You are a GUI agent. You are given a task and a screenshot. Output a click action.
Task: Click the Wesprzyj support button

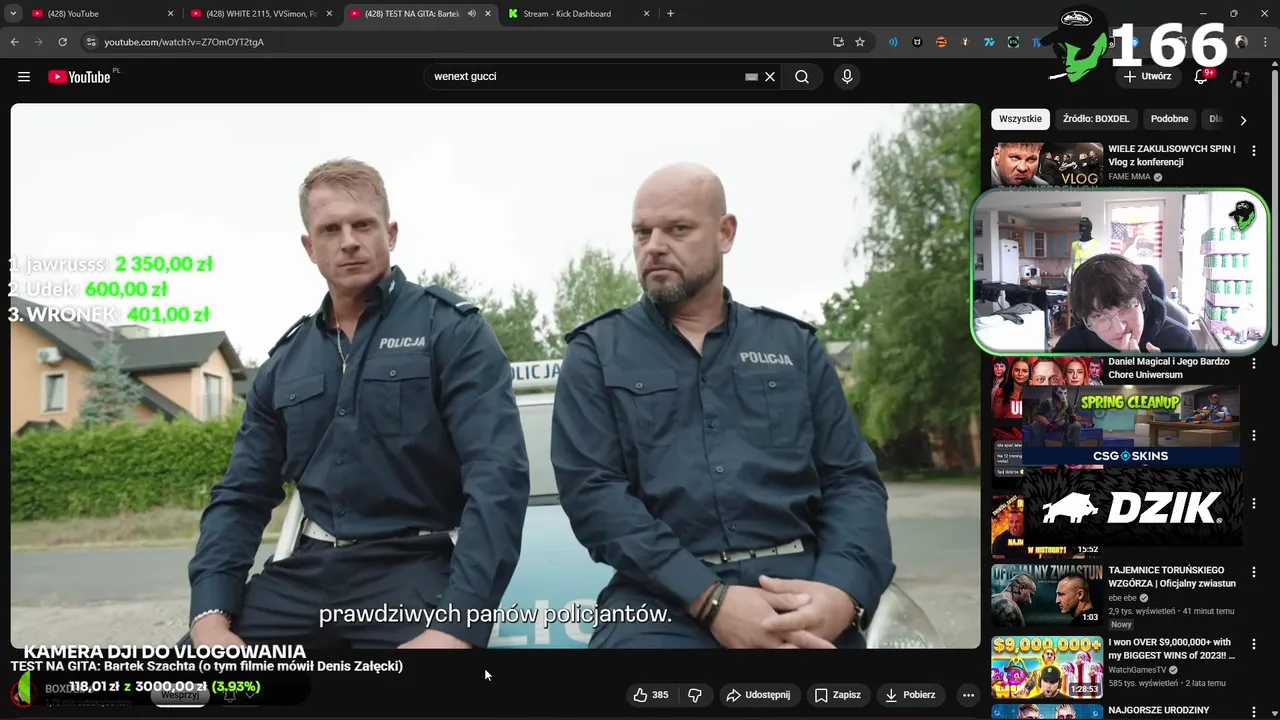click(x=180, y=695)
